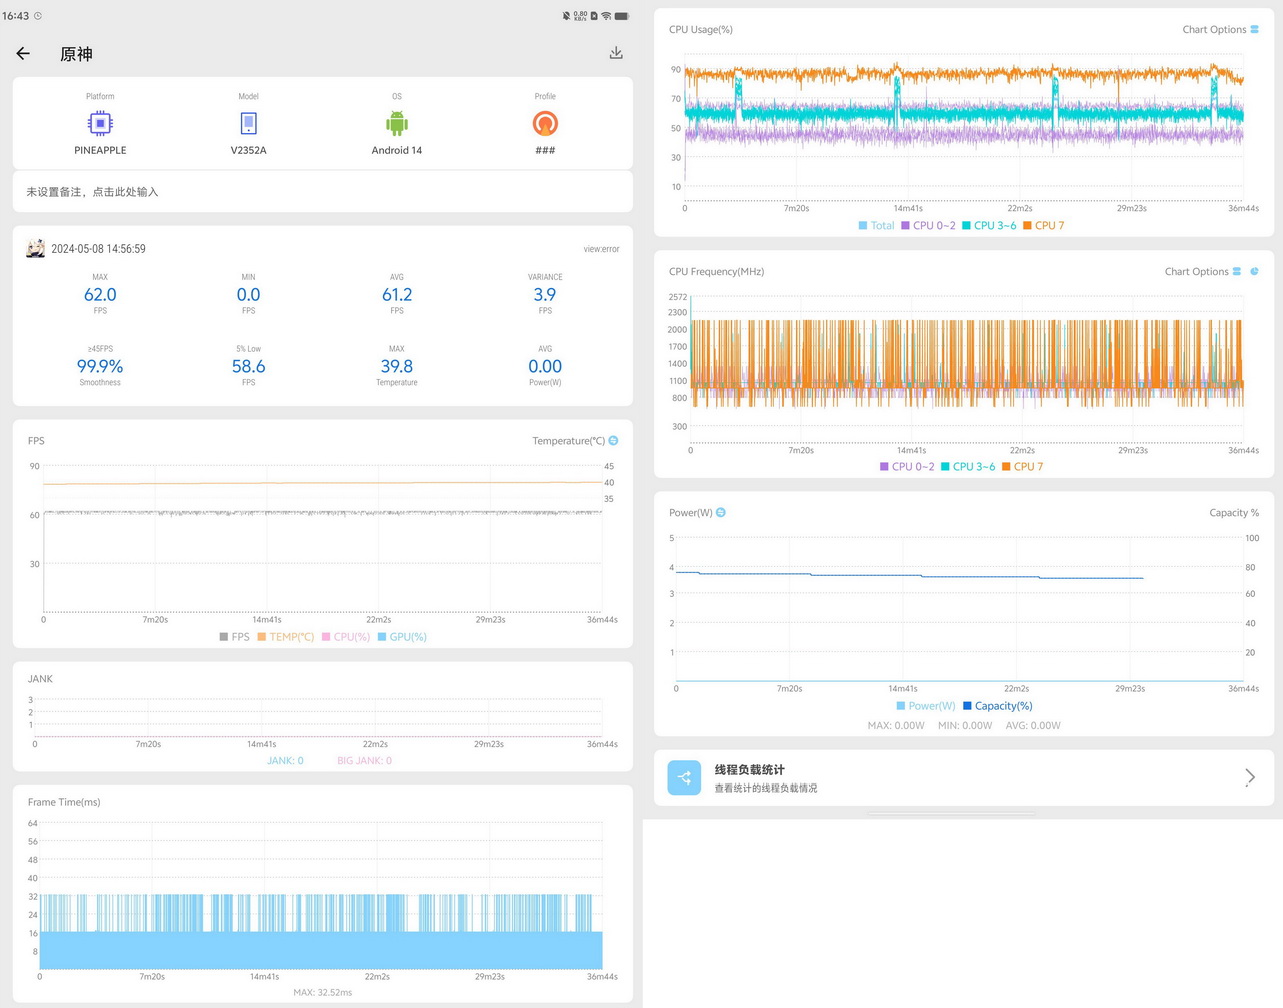Click the AVG: 0.00W power summary

pyautogui.click(x=1033, y=726)
